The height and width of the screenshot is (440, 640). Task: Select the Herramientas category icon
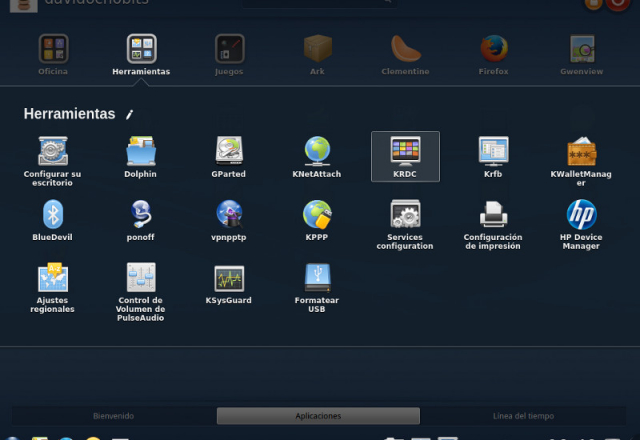pyautogui.click(x=141, y=49)
